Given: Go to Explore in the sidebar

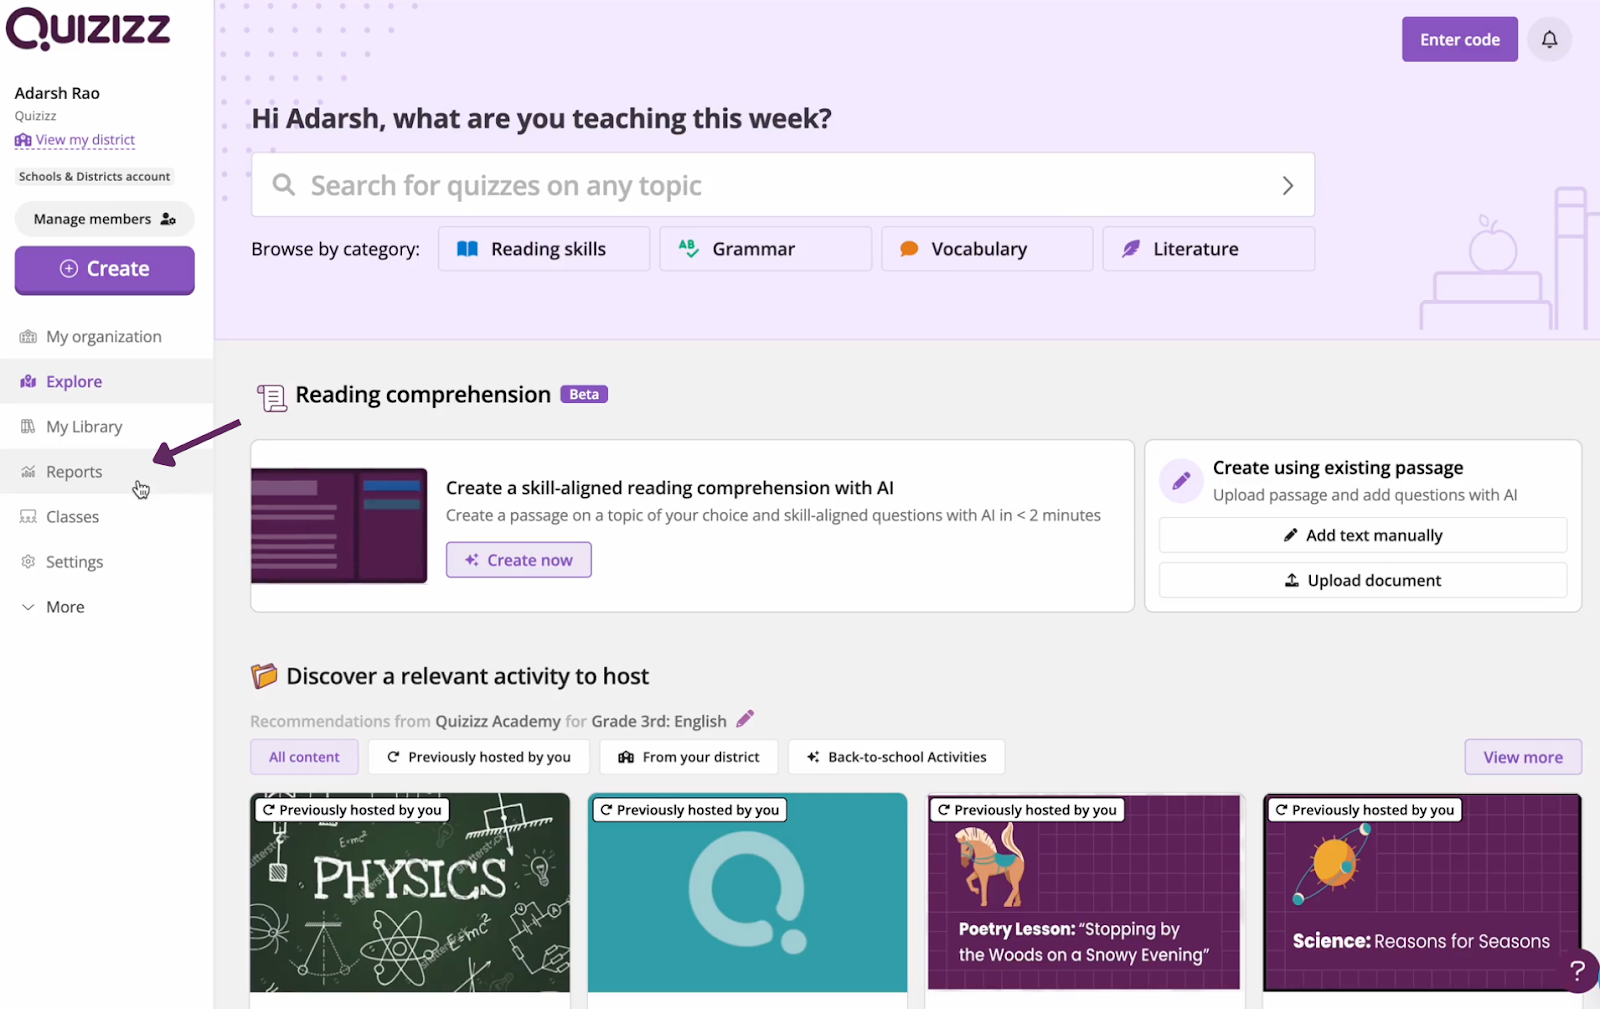Looking at the screenshot, I should [x=106, y=381].
